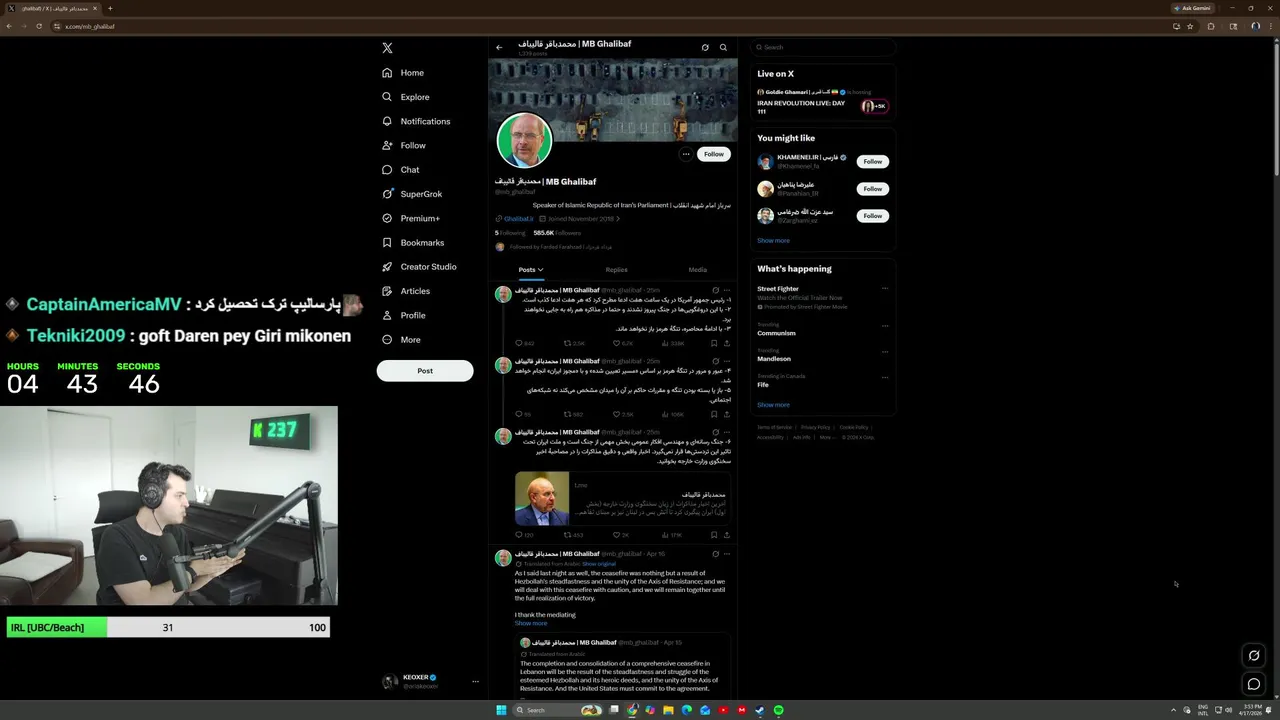Share the first post showing 338K views

click(727, 343)
